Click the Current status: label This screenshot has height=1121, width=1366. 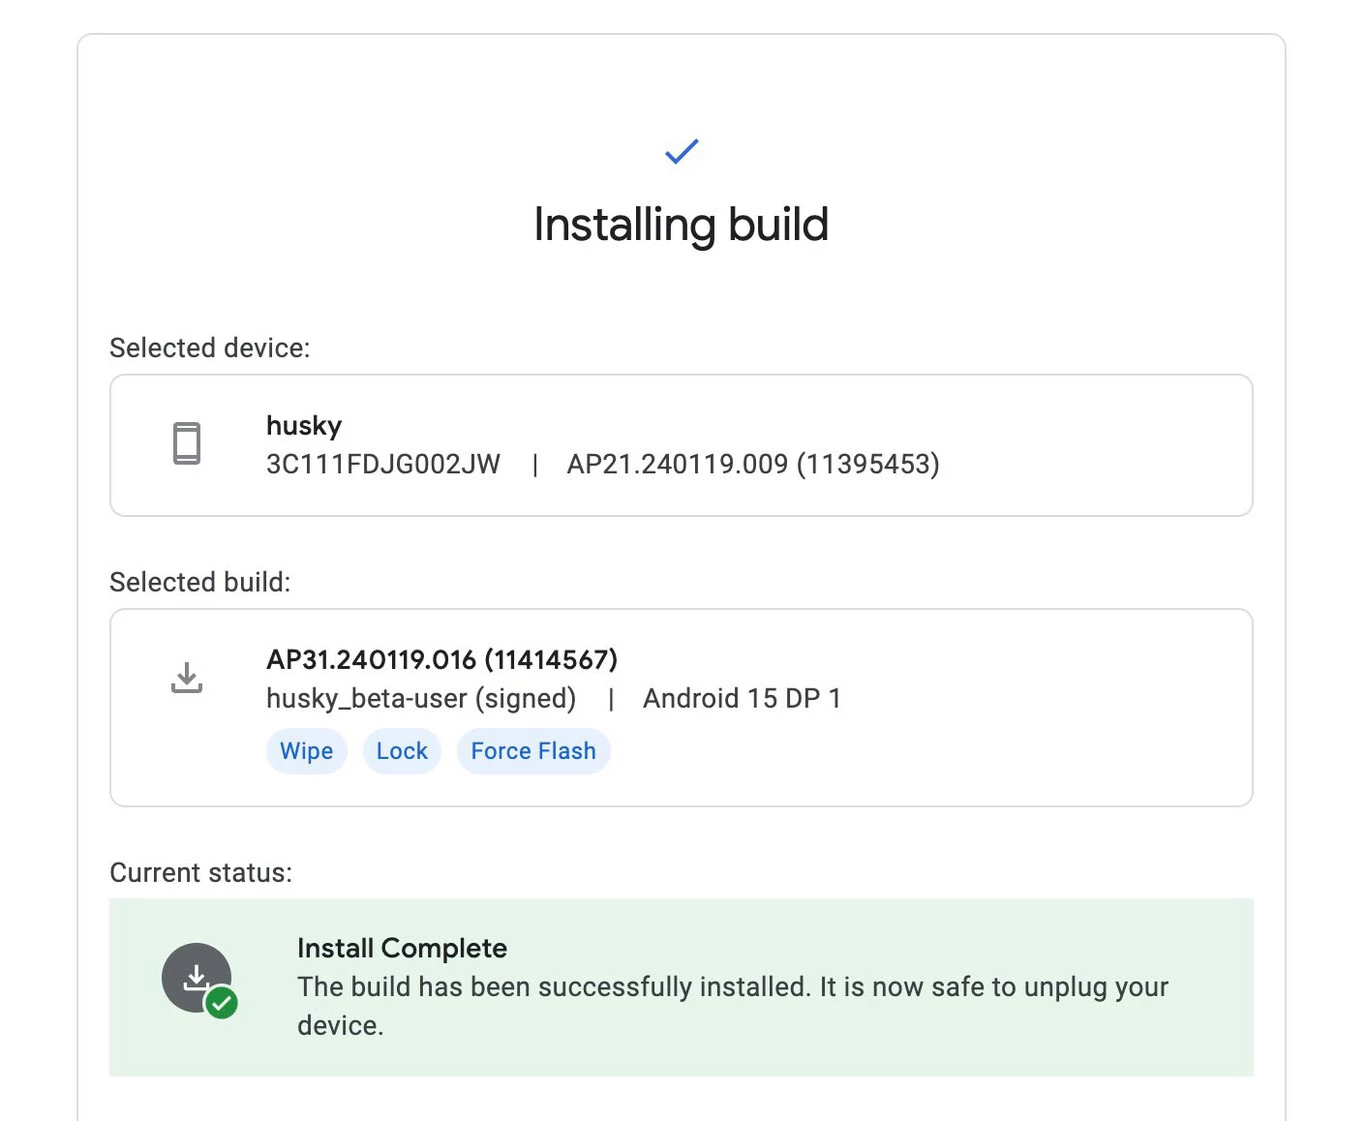201,873
